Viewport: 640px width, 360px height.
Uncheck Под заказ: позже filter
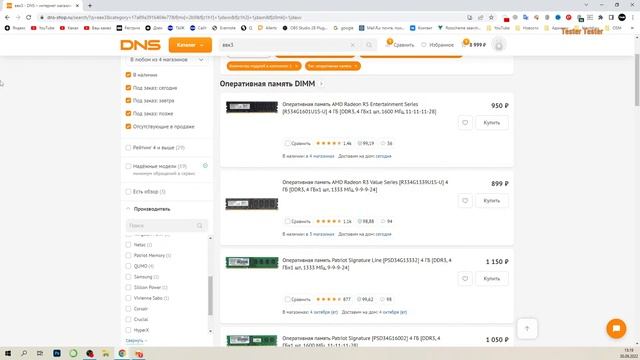tap(128, 113)
